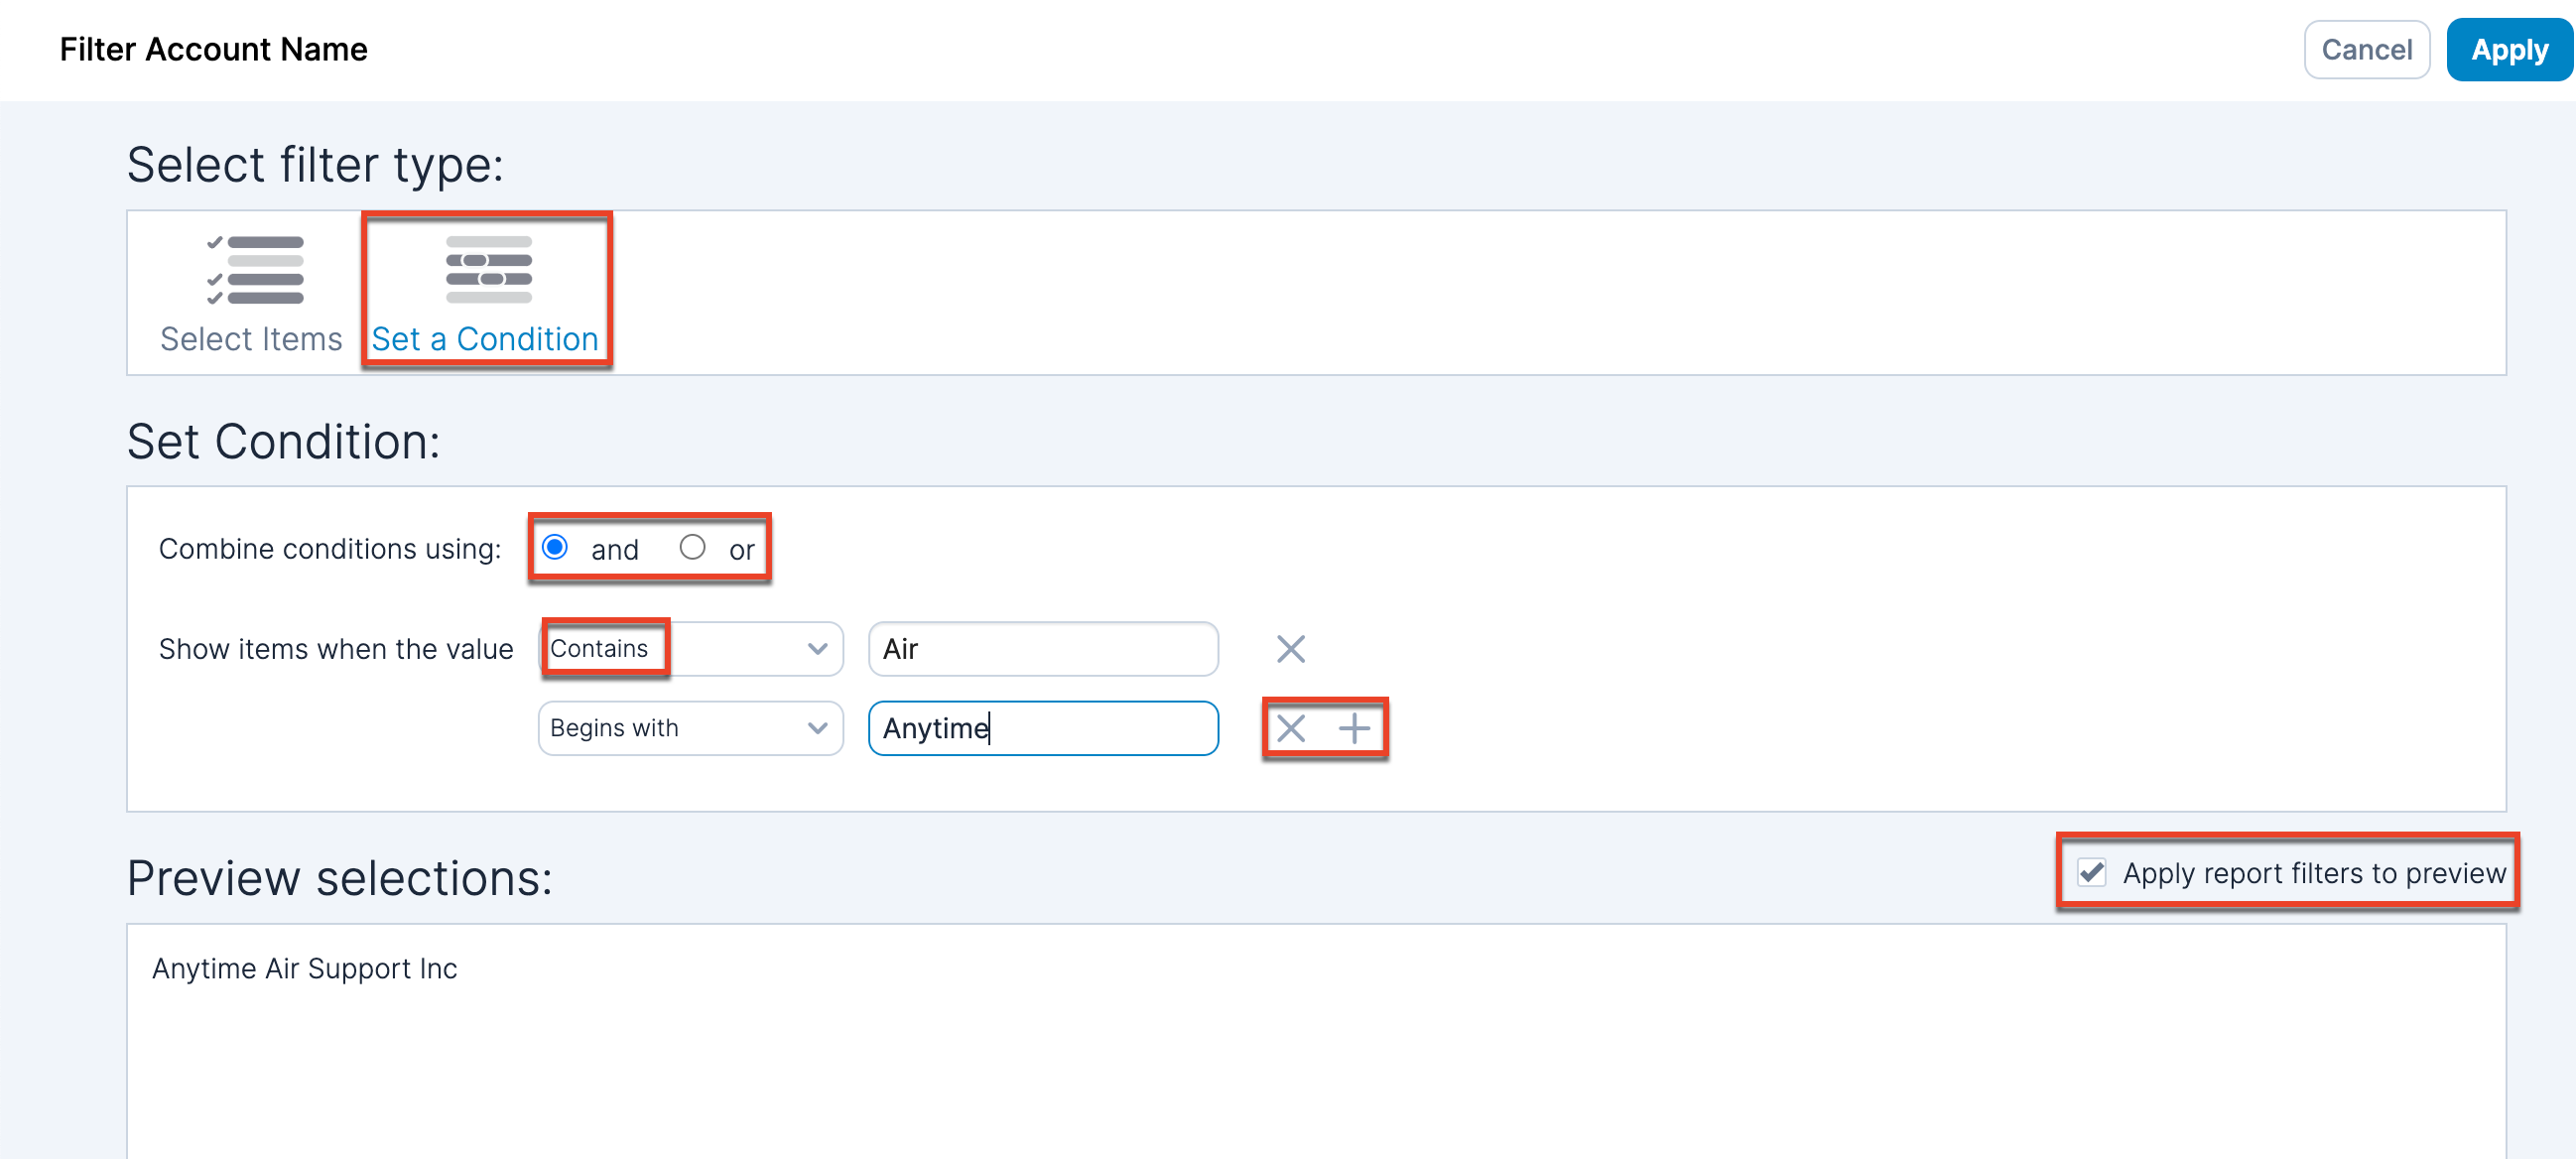Add a new condition with plus icon
Image resolution: width=2576 pixels, height=1159 pixels.
1354,728
